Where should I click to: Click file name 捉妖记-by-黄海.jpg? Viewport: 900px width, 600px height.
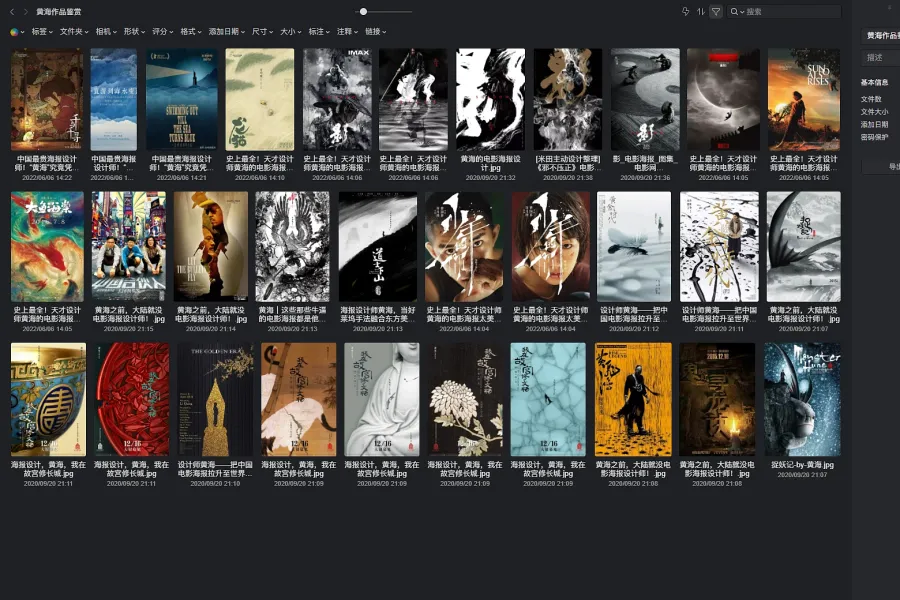(802, 464)
